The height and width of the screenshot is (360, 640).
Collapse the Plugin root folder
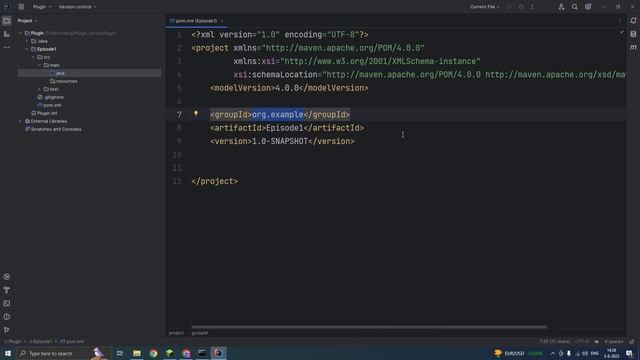click(x=20, y=33)
